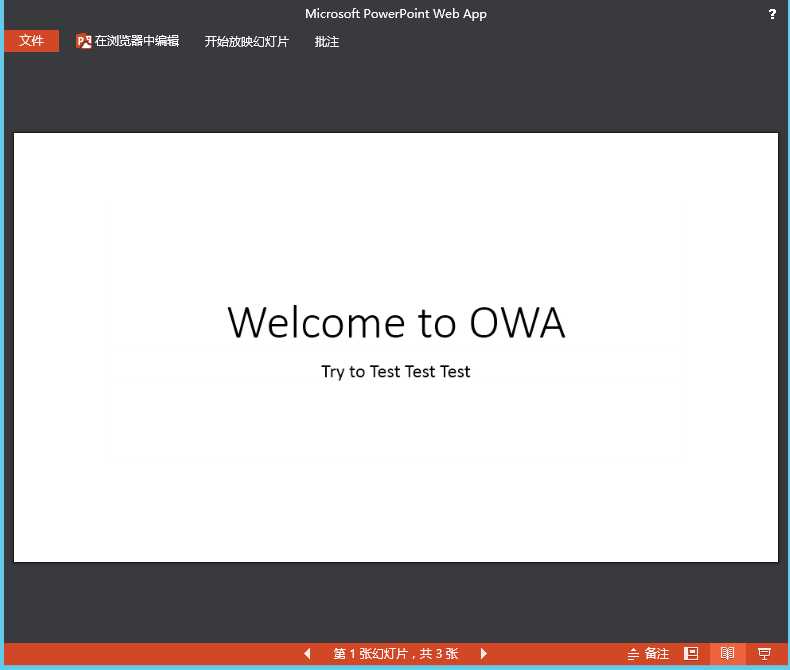Launch the slide show view icon in the status bar
Image resolution: width=790 pixels, height=670 pixels.
[x=764, y=654]
